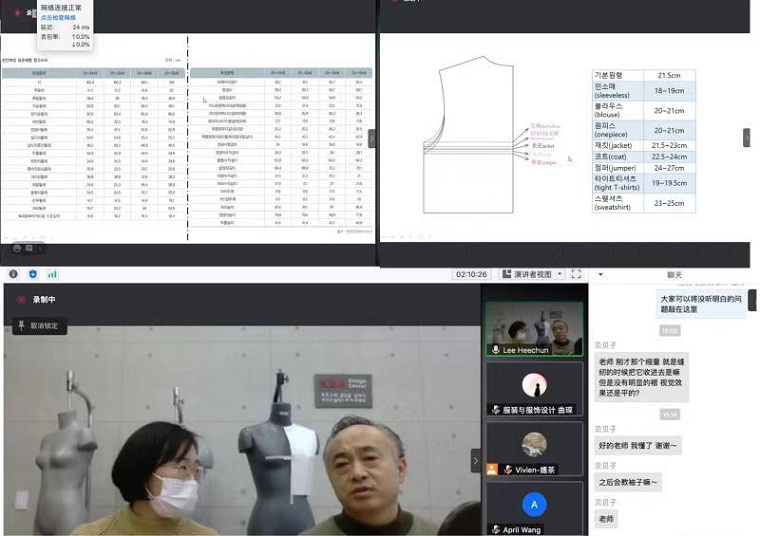This screenshot has height=536, width=760.
Task: Click the 好的老师 我懂了 chat message
Action: click(x=638, y=446)
